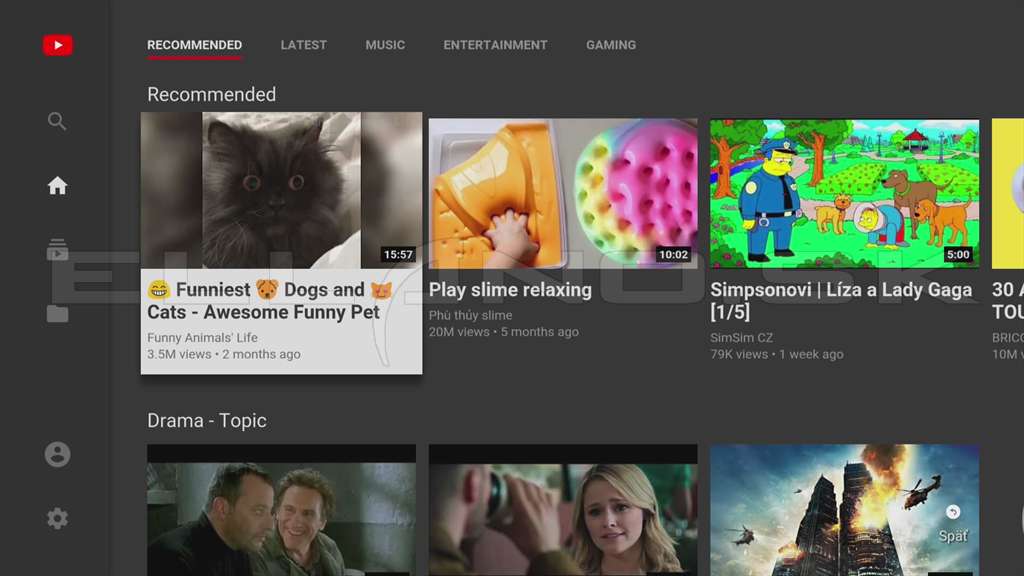
Task: Switch to the Music tab
Action: (385, 45)
